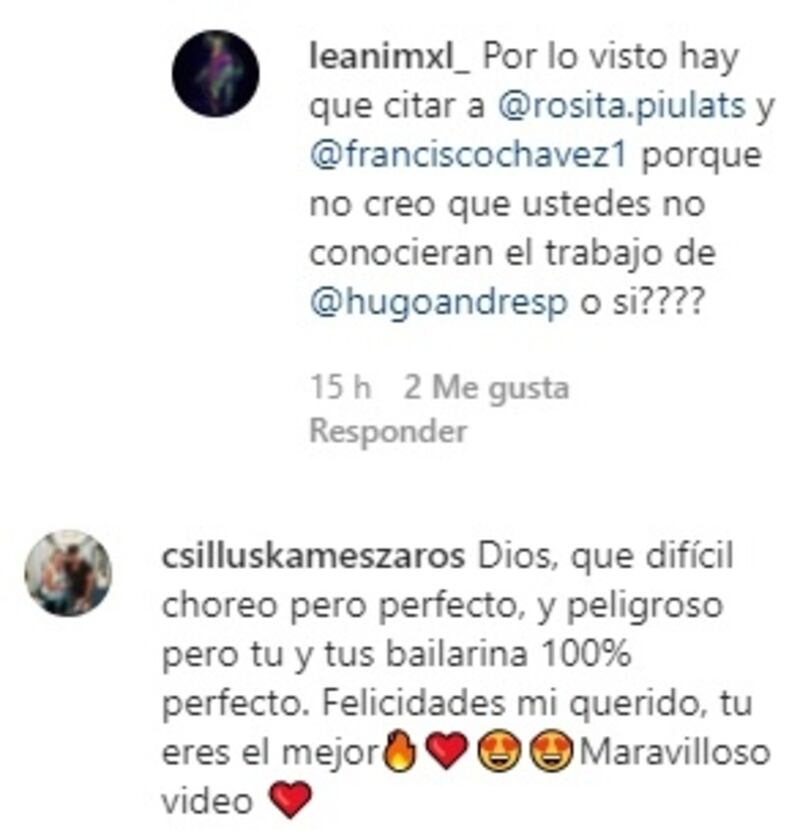The height and width of the screenshot is (838, 800).
Task: Visit the csilluskameszaros username link
Action: coord(313,556)
